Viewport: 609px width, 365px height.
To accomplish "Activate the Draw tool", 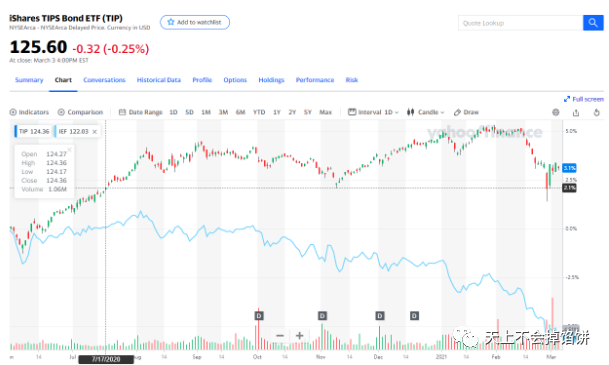I will 466,112.
